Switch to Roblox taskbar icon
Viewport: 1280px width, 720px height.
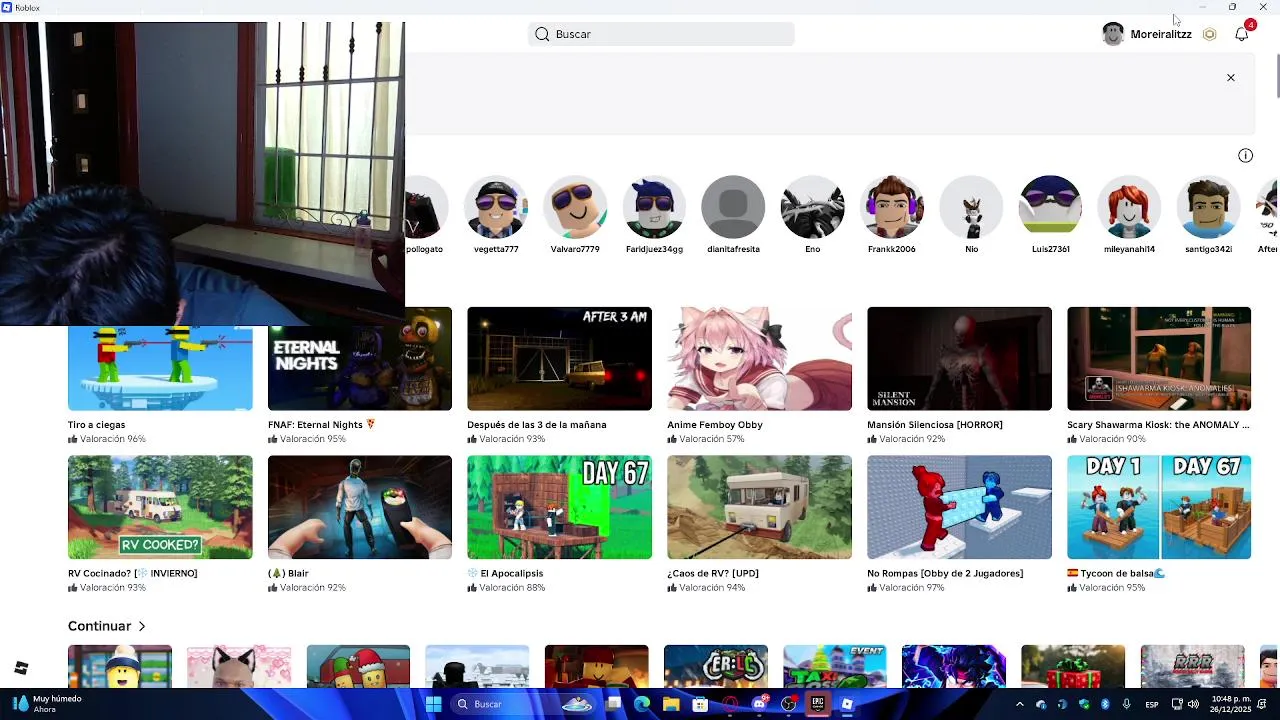[847, 704]
